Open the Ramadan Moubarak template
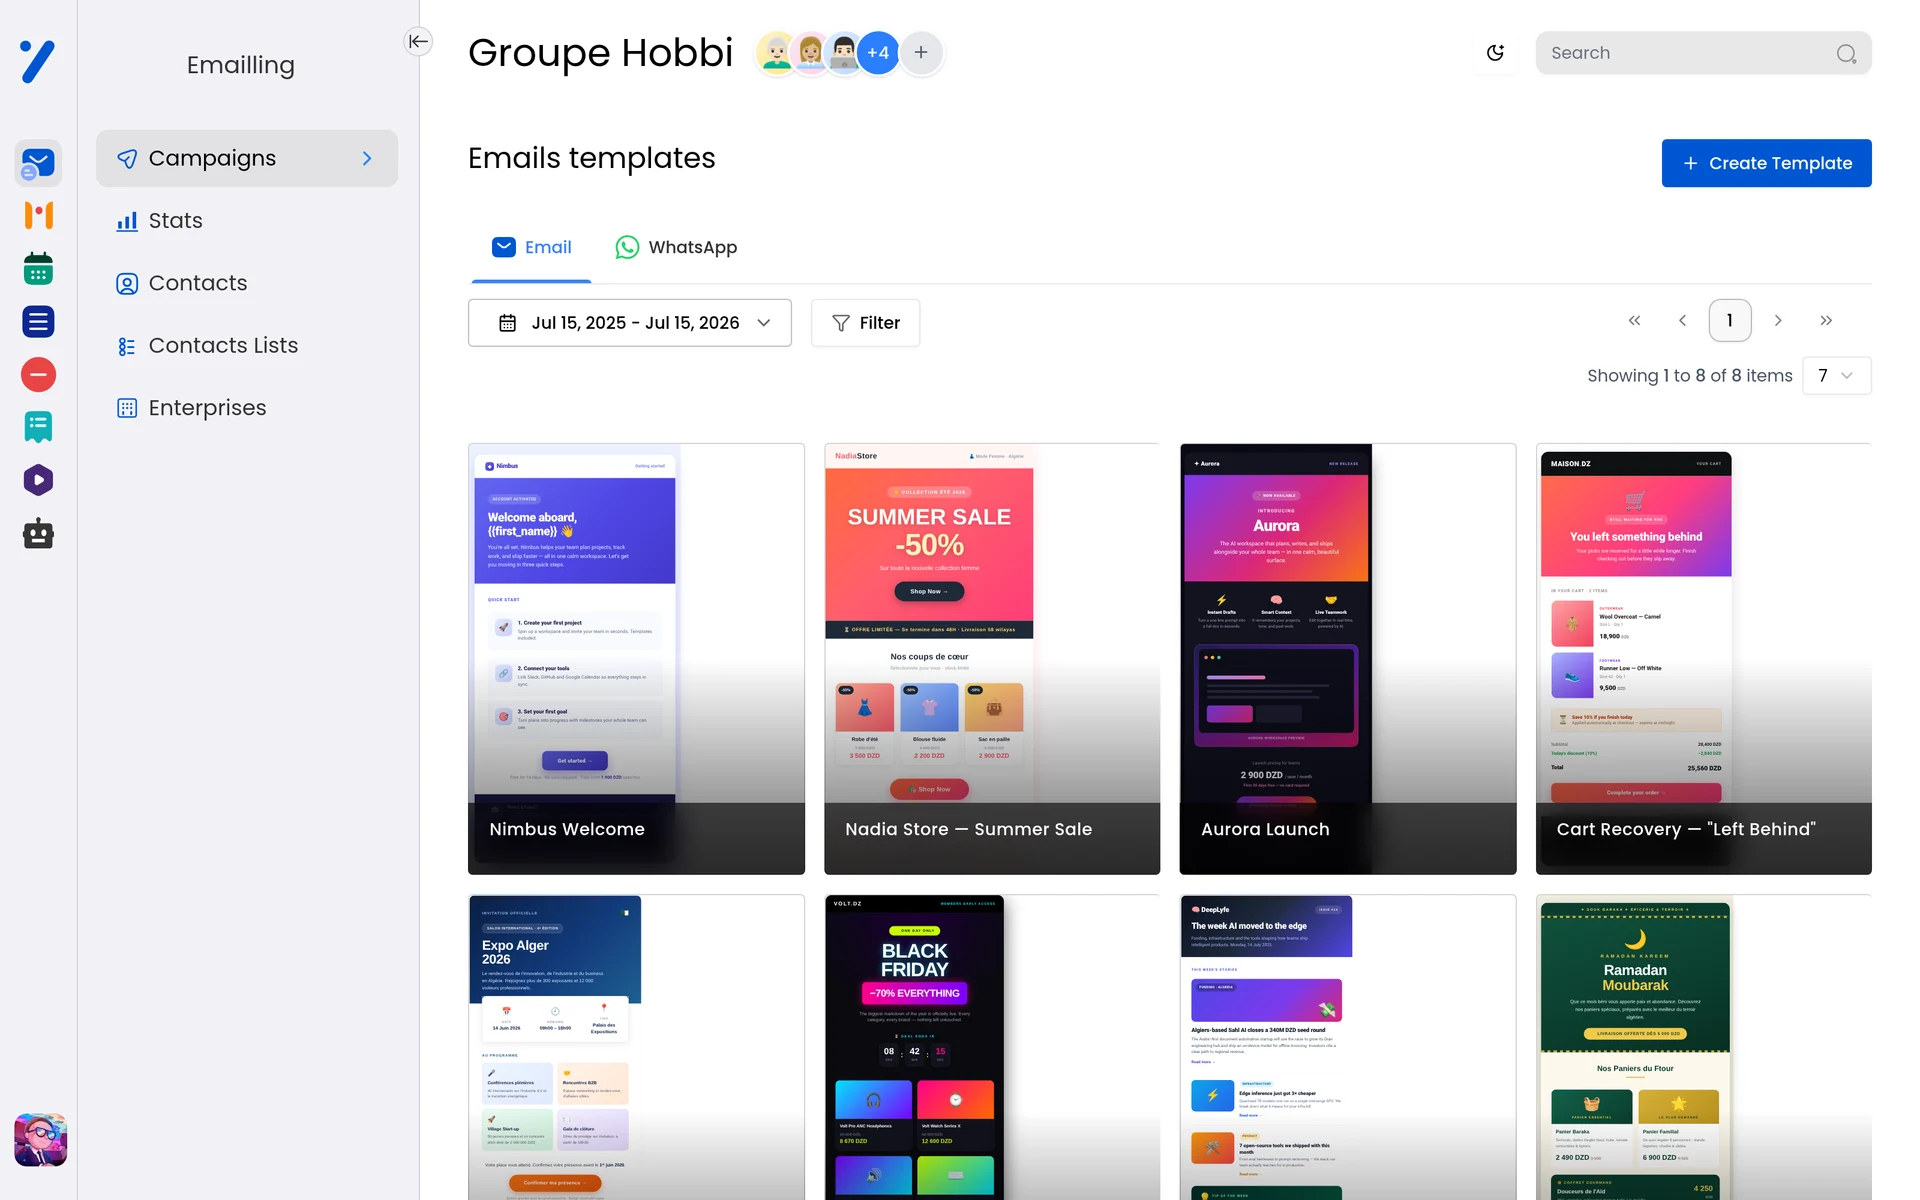1920x1200 pixels. tap(1704, 1047)
